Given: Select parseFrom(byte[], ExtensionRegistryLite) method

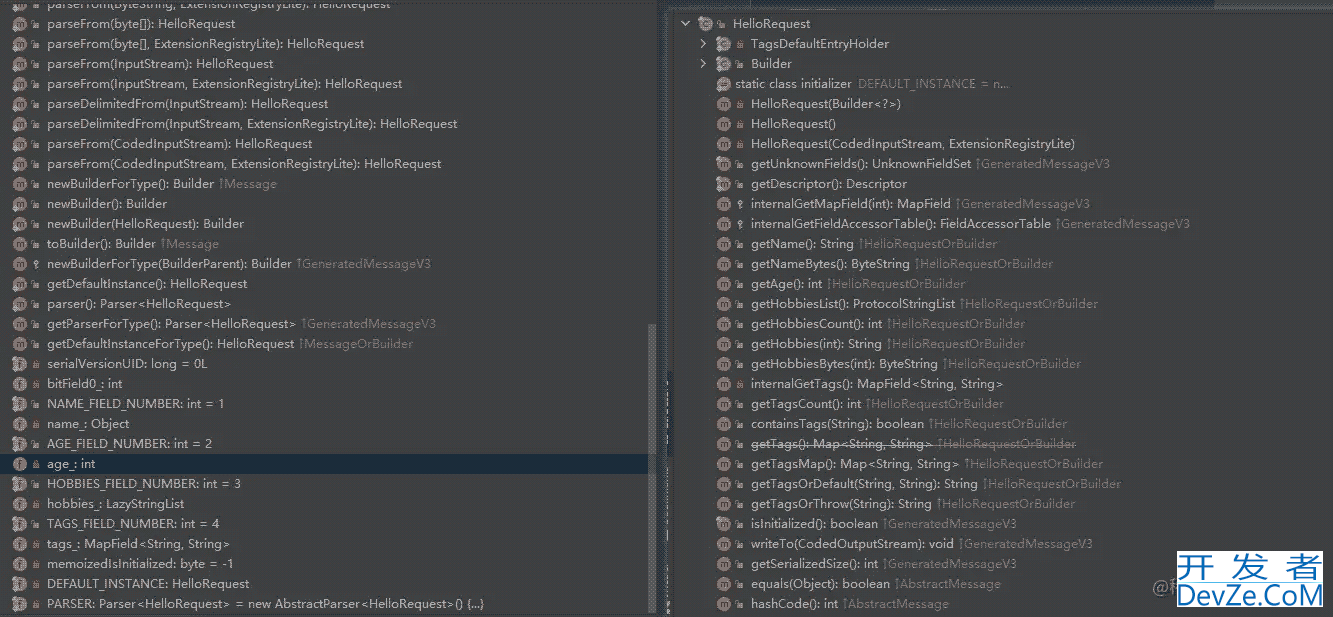Looking at the screenshot, I should (206, 43).
